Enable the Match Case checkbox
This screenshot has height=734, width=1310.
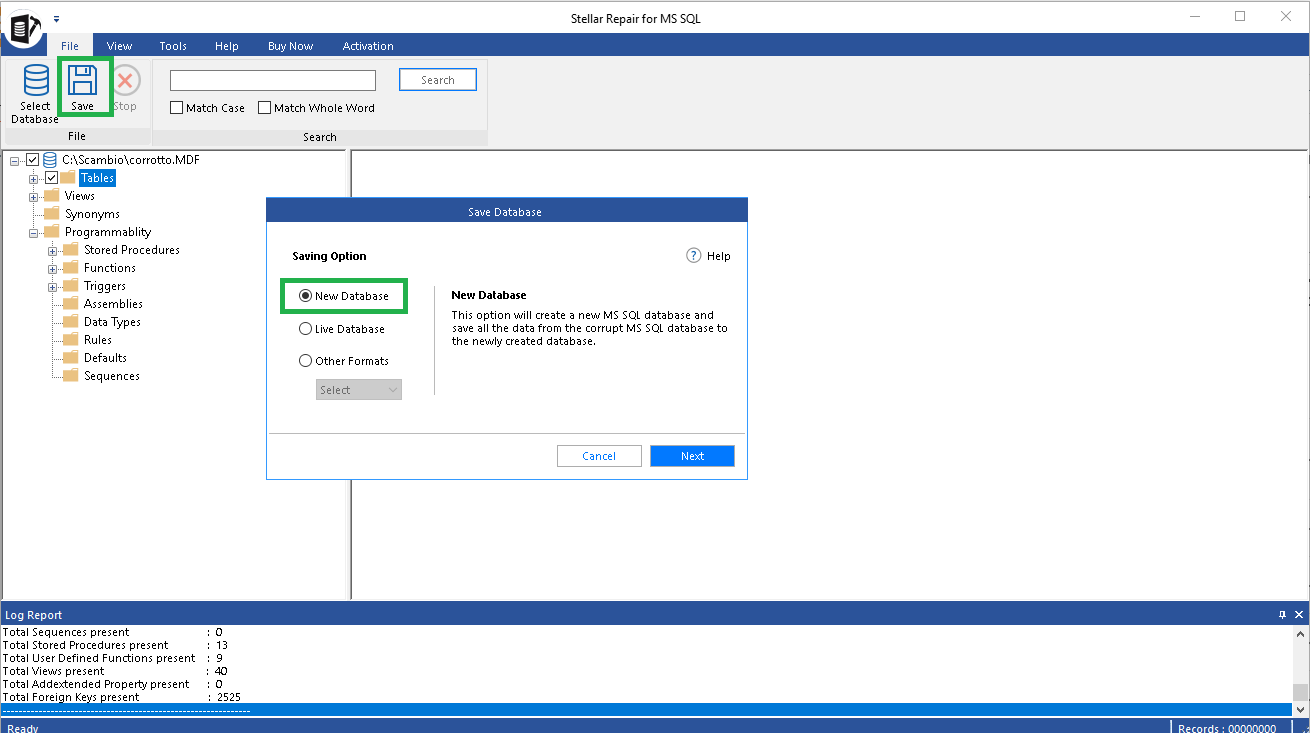[x=177, y=108]
